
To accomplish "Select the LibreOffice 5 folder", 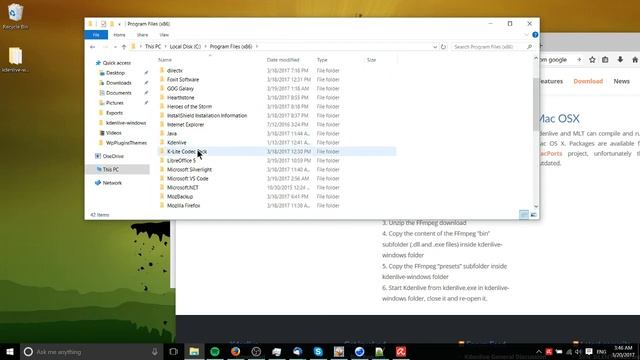I will point(181,160).
